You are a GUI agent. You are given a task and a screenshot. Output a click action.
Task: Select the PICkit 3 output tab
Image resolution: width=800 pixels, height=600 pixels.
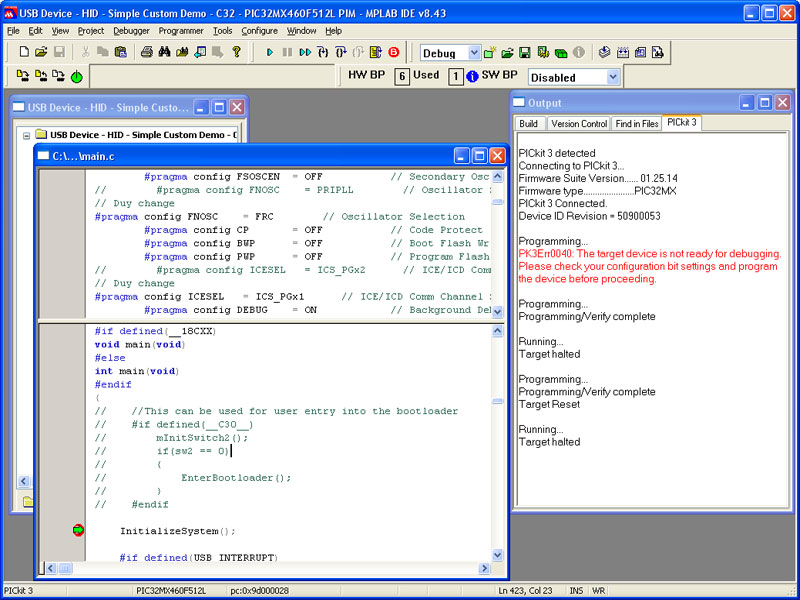pos(682,122)
